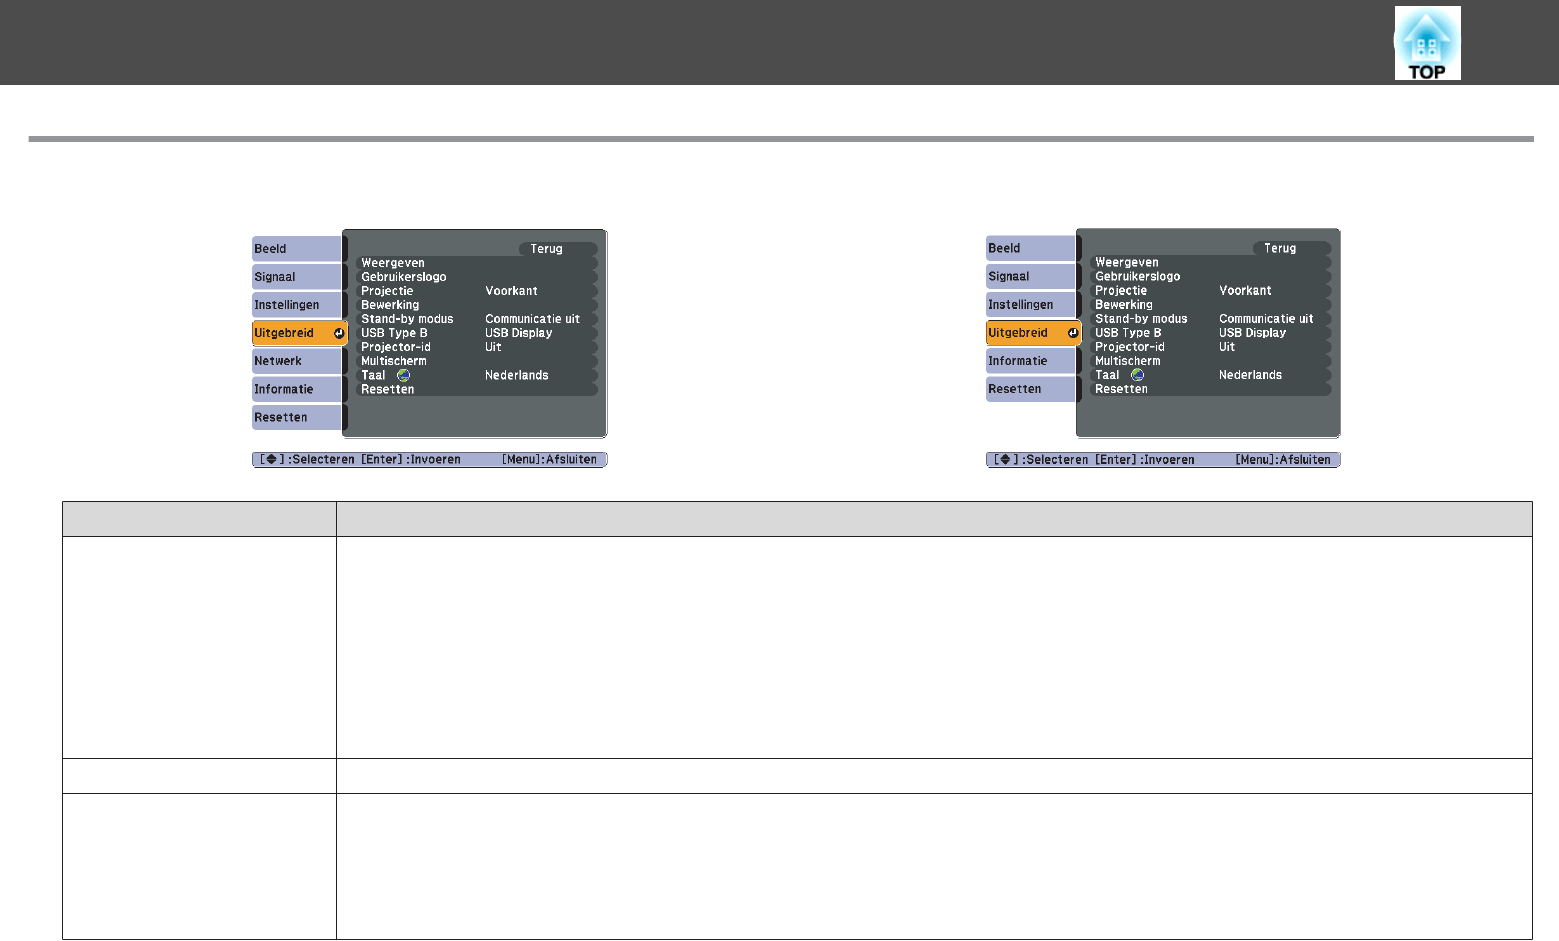This screenshot has height=941, width=1559.
Task: Click Nederlands value in left menu
Action: 517,376
